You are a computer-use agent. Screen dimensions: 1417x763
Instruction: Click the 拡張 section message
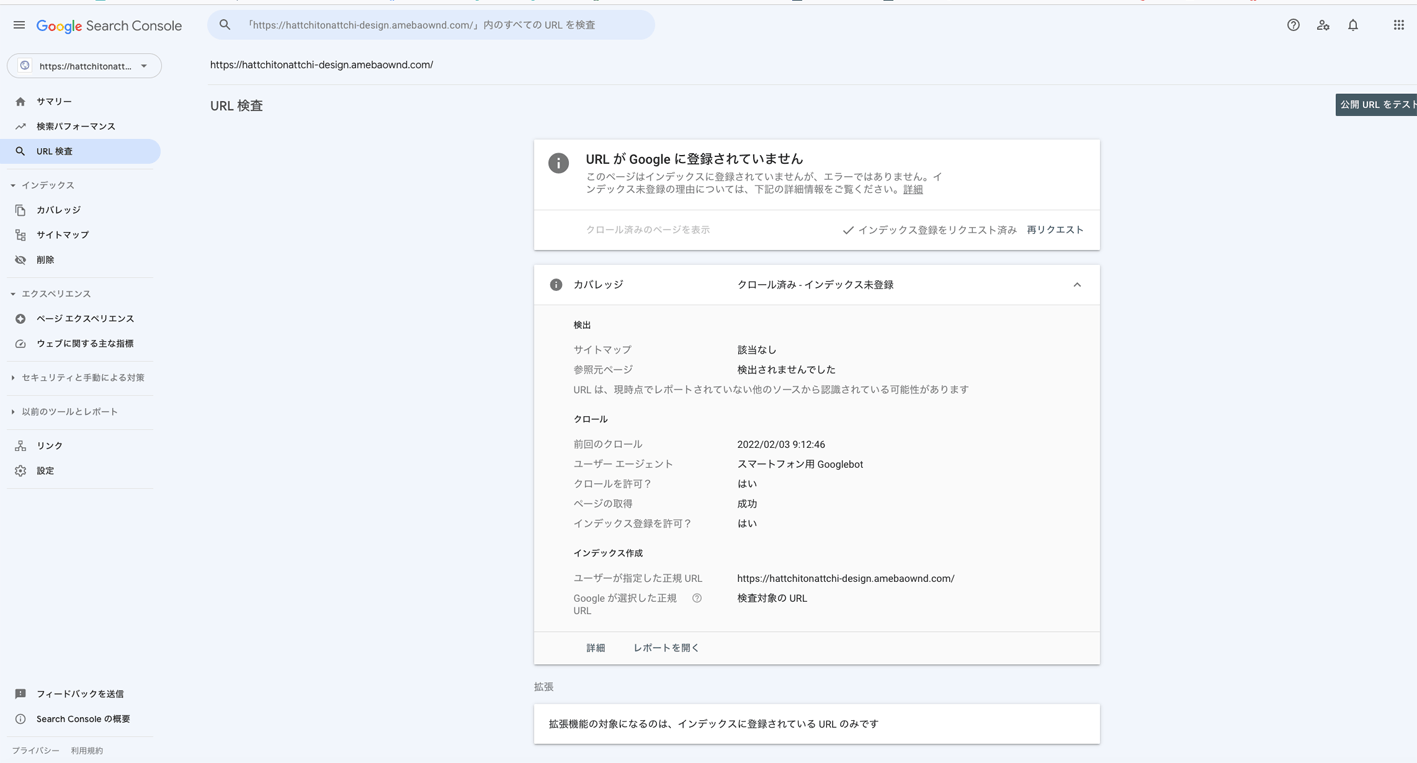[x=714, y=724]
